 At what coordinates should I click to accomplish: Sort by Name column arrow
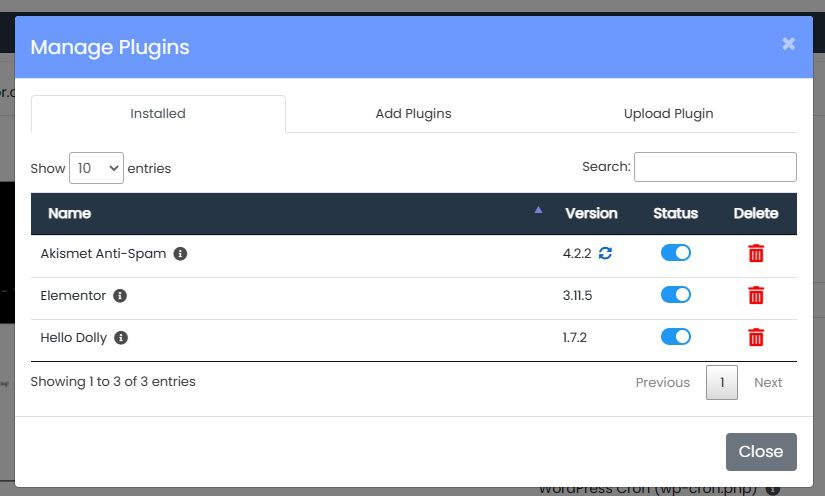(538, 210)
